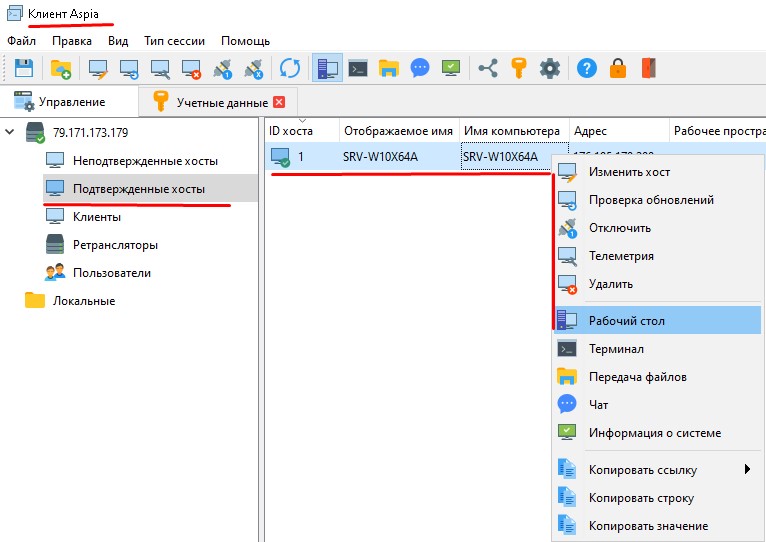Click the disconnect all plug toolbar icon with X
This screenshot has height=542, width=766.
pyautogui.click(x=254, y=69)
